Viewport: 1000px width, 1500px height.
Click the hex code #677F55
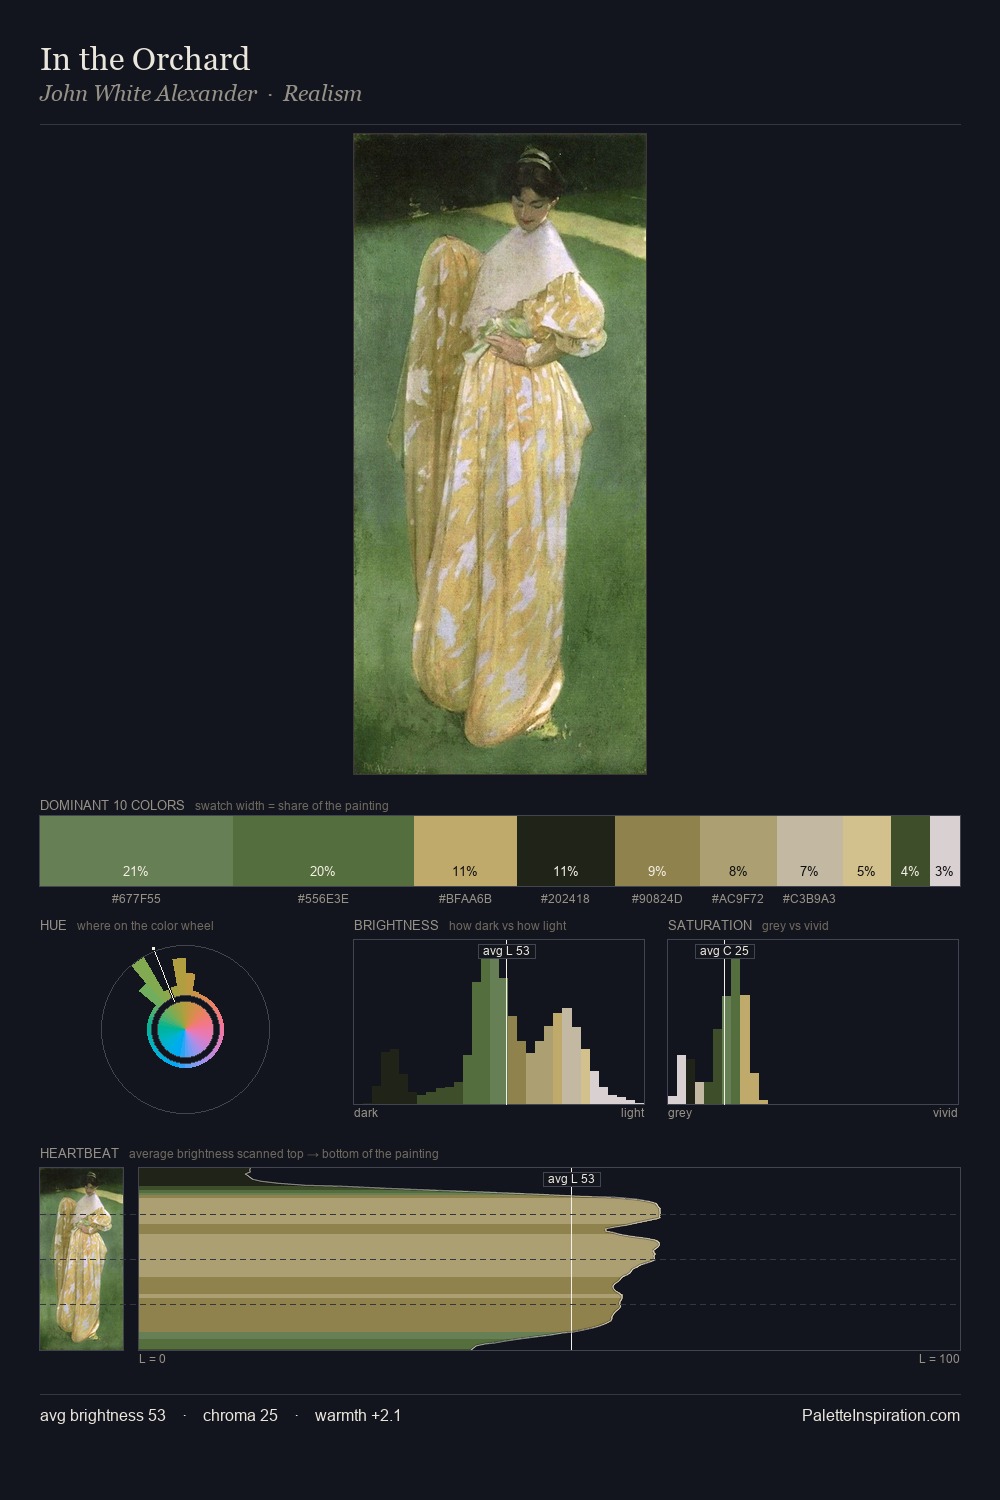coord(136,898)
